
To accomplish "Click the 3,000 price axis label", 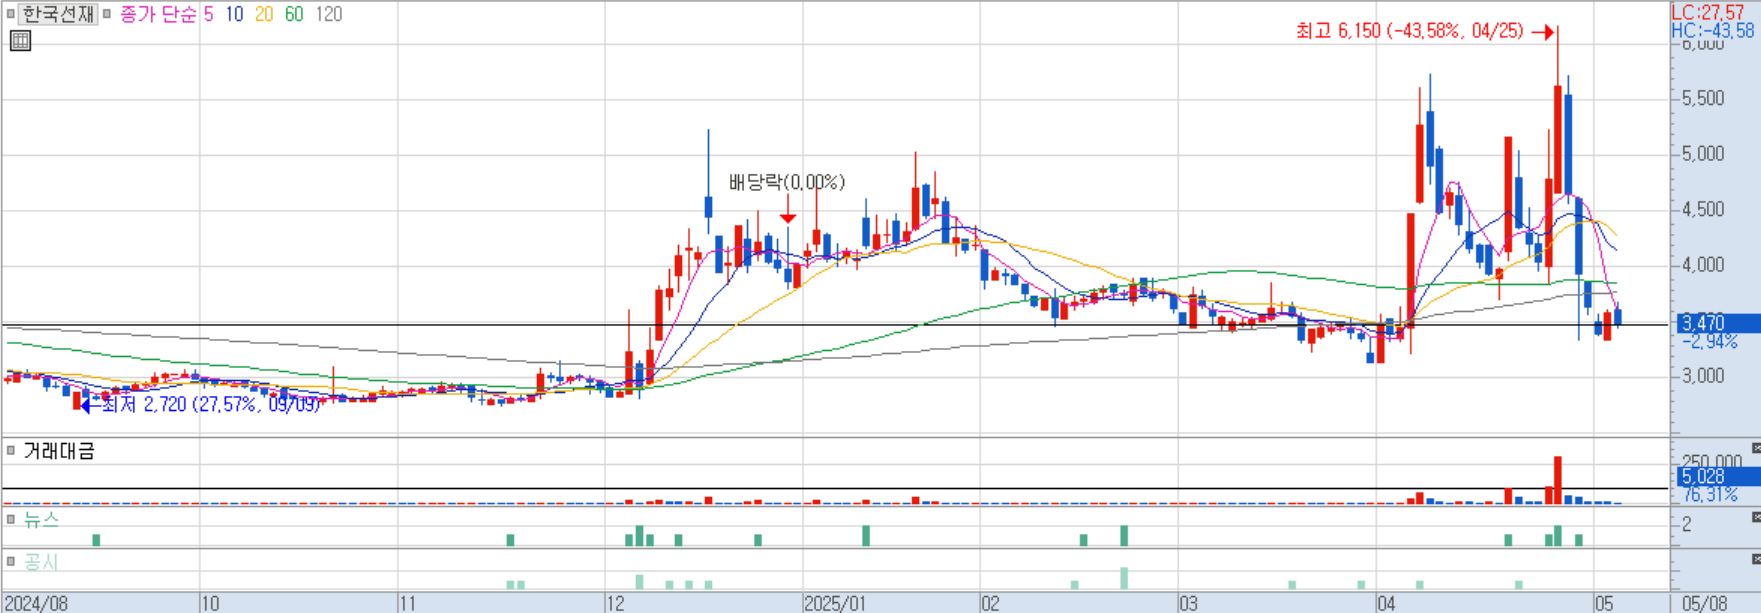I will (x=1704, y=375).
